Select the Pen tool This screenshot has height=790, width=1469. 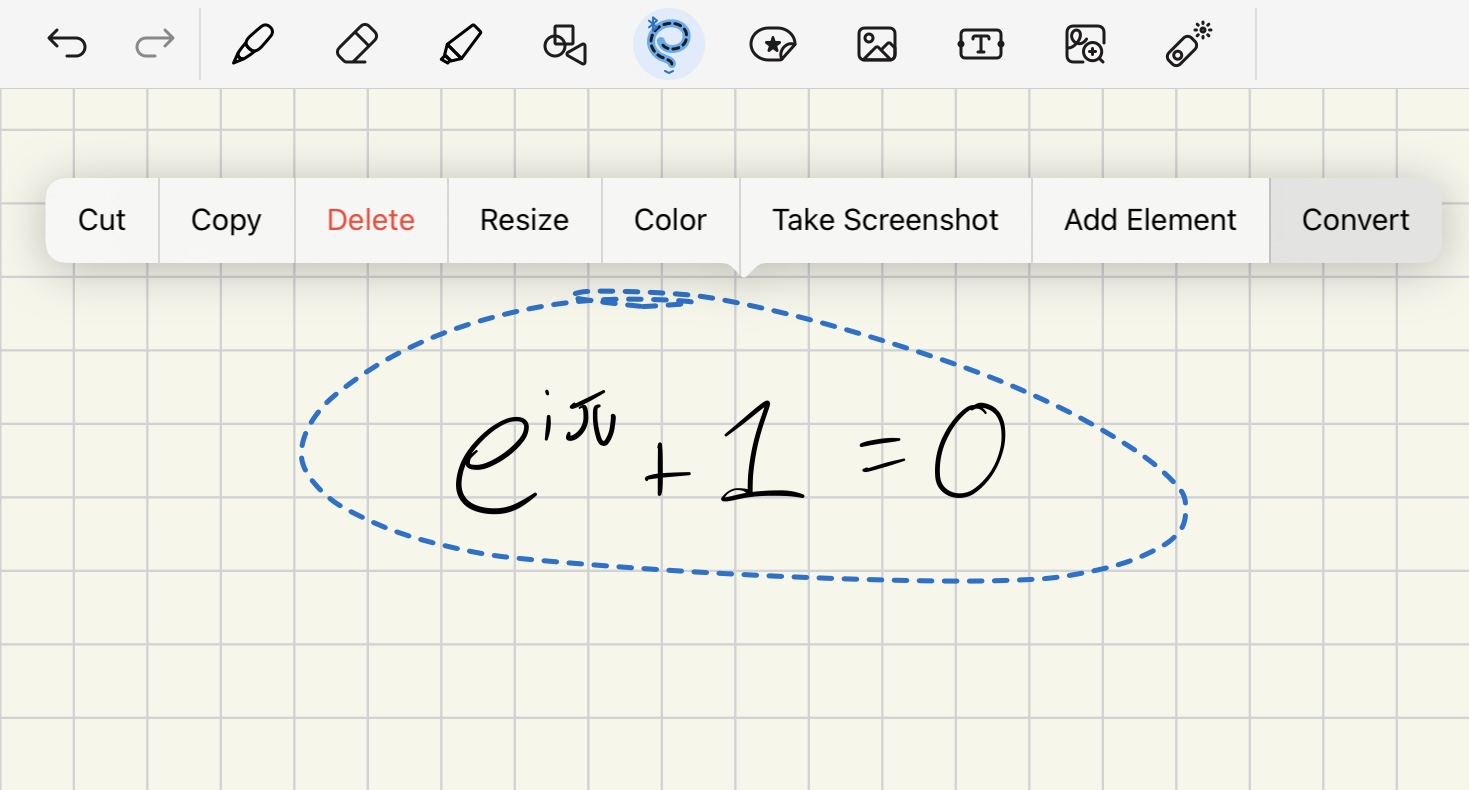253,44
